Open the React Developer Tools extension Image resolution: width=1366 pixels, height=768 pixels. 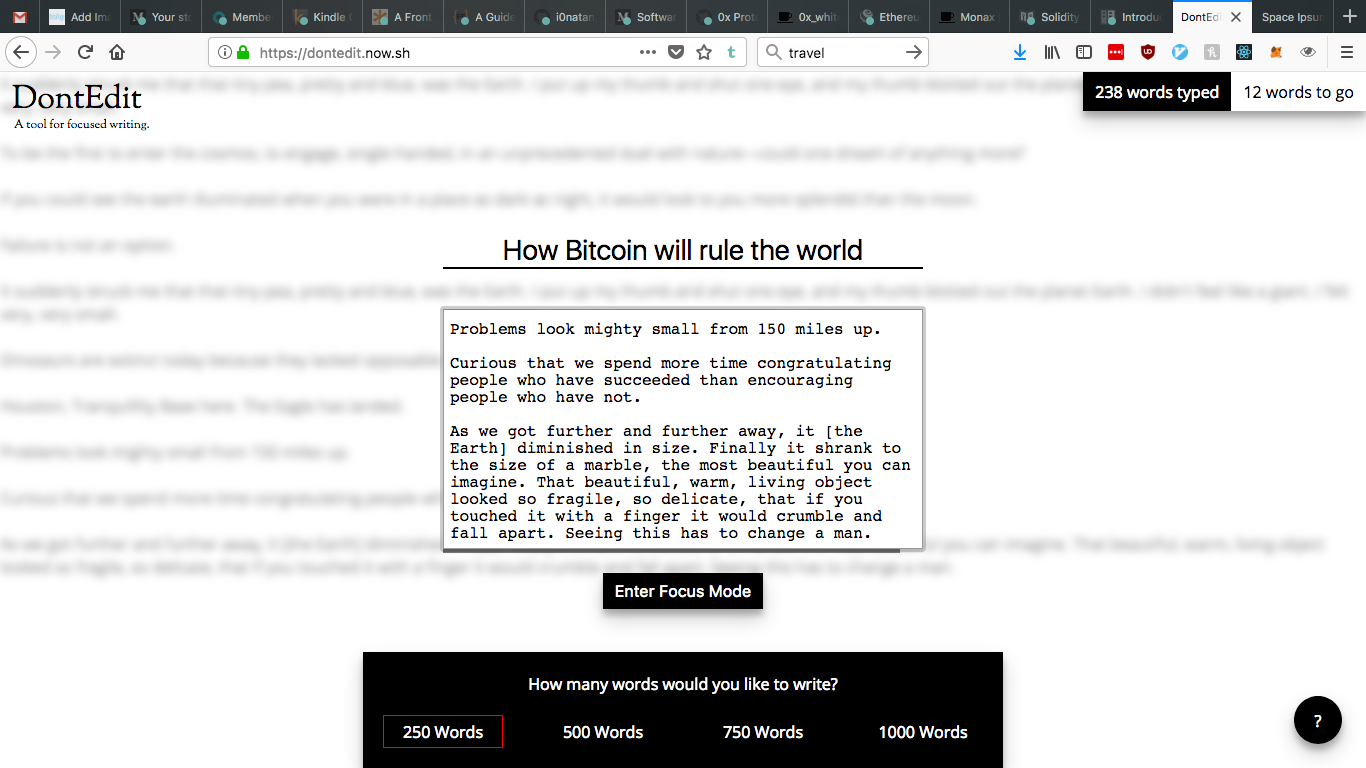pyautogui.click(x=1244, y=52)
